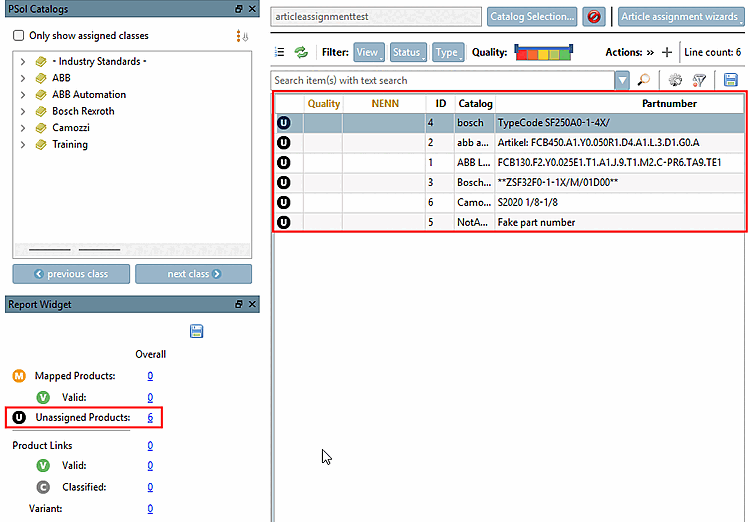Click the list view icon in toolbar
Viewport: 750px width, 522px height.
click(280, 52)
